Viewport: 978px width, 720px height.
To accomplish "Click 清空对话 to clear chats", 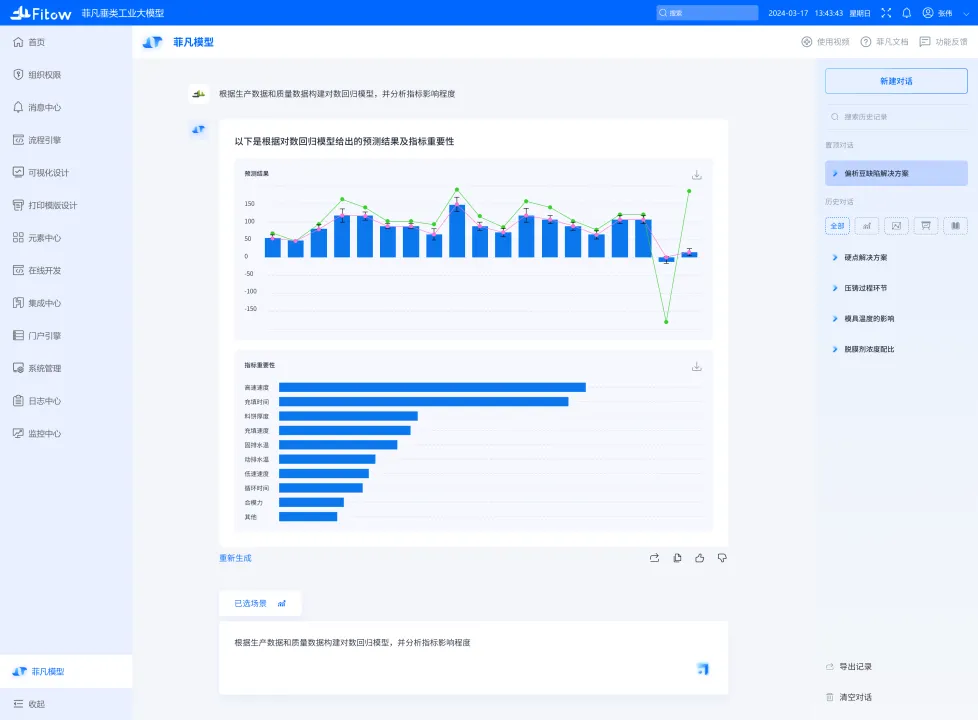I will pyautogui.click(x=849, y=697).
